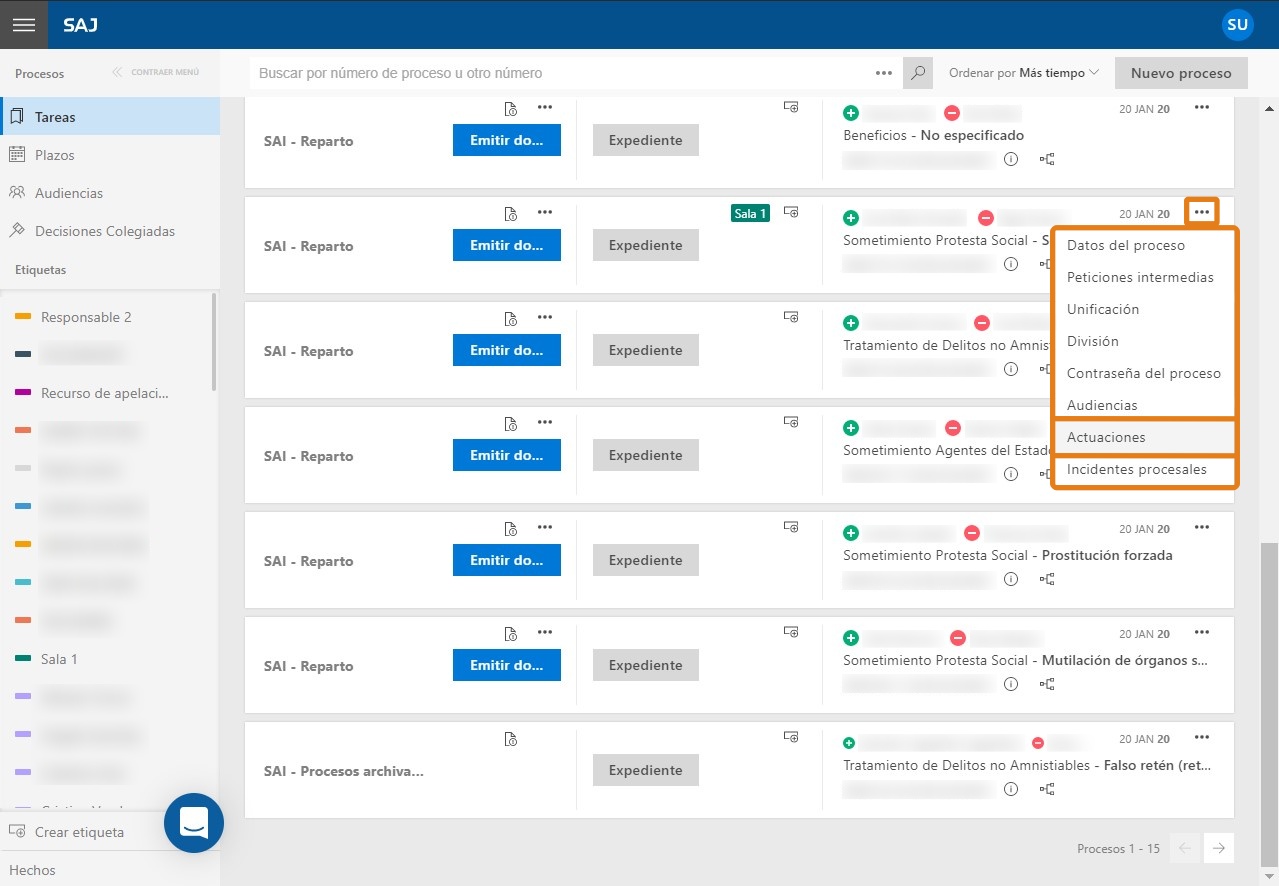Click info icon in Beneficios row
Screen dimensions: 1279x886
click(1011, 159)
